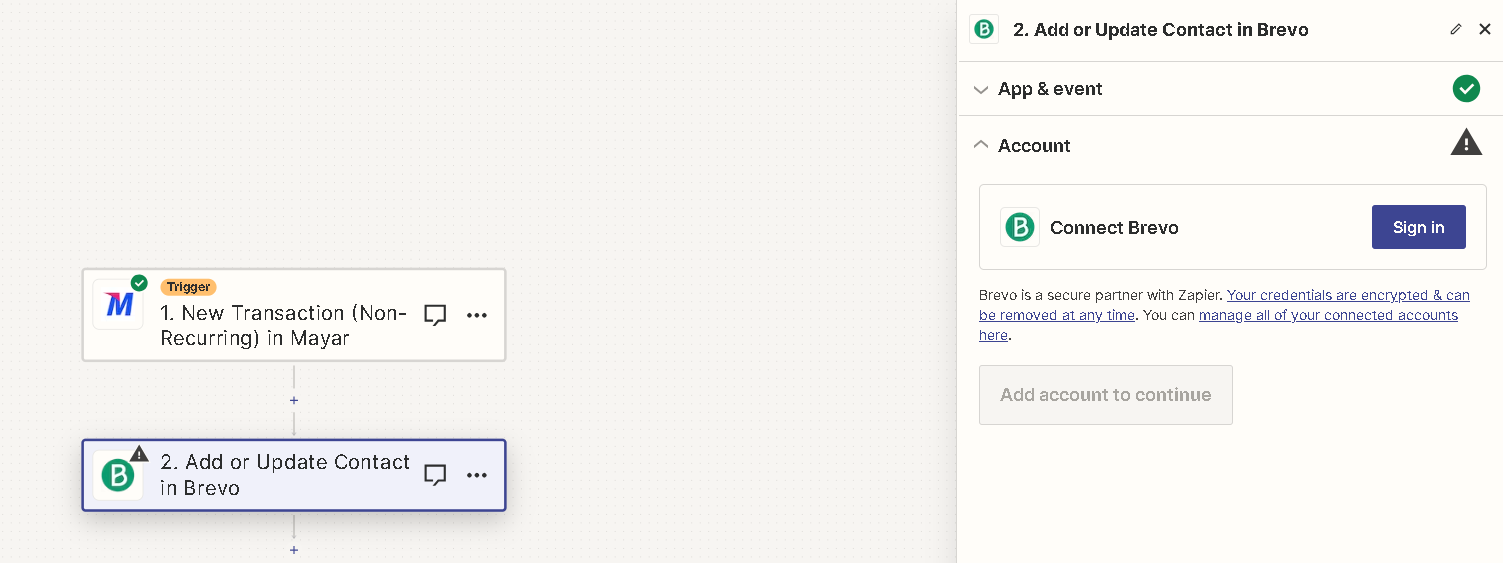Click the Brevo logo beside Connect Brevo
This screenshot has height=563, width=1503.
click(1020, 227)
